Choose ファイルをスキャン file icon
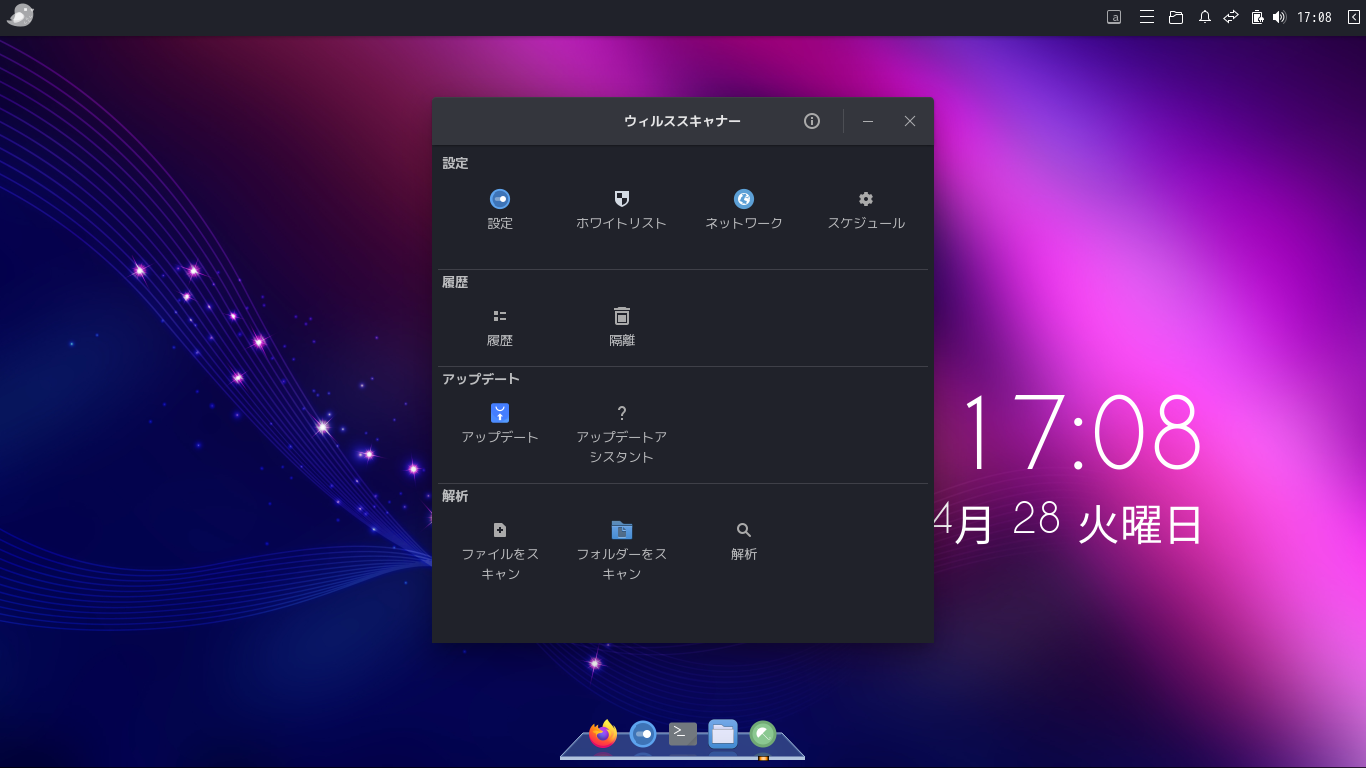 coord(500,530)
